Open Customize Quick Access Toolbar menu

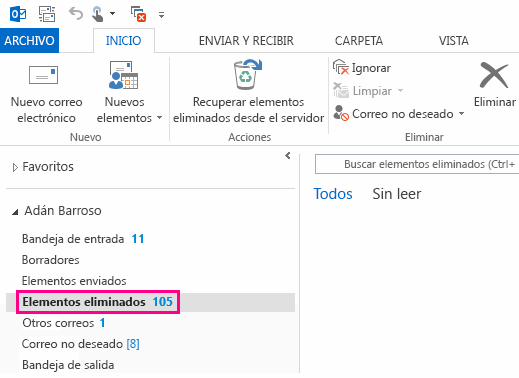click(x=161, y=15)
